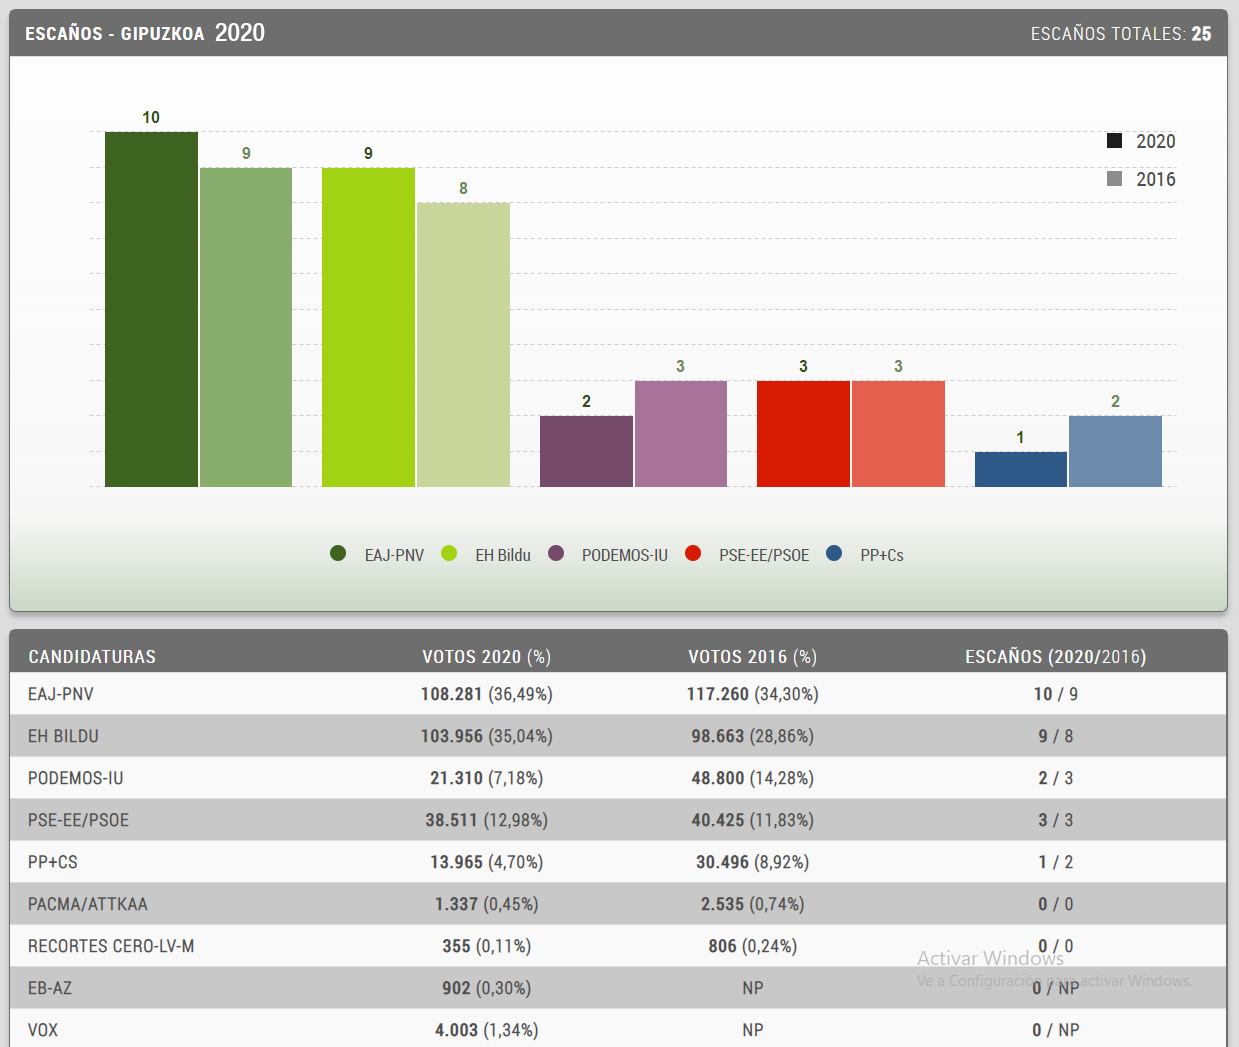Click the VOTOS 2016 (%) column header

(x=752, y=657)
